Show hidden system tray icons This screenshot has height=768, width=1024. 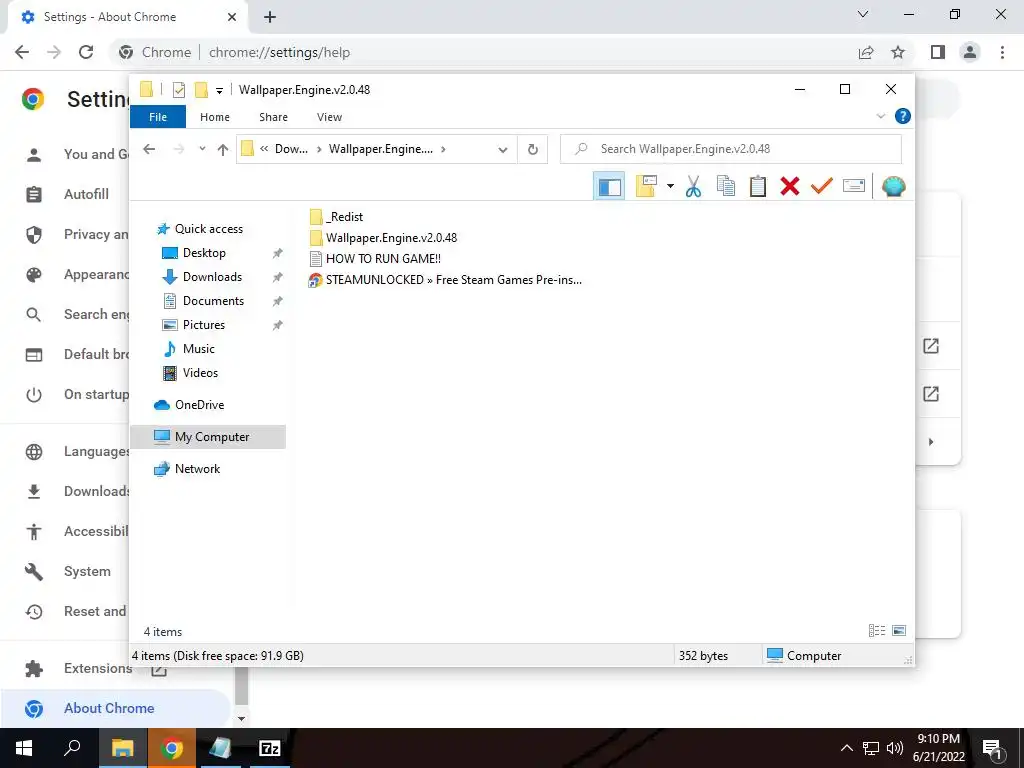point(846,748)
